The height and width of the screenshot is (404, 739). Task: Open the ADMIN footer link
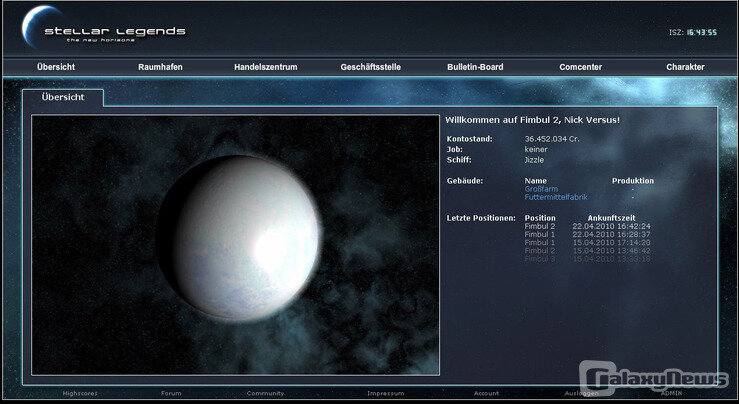pos(672,393)
